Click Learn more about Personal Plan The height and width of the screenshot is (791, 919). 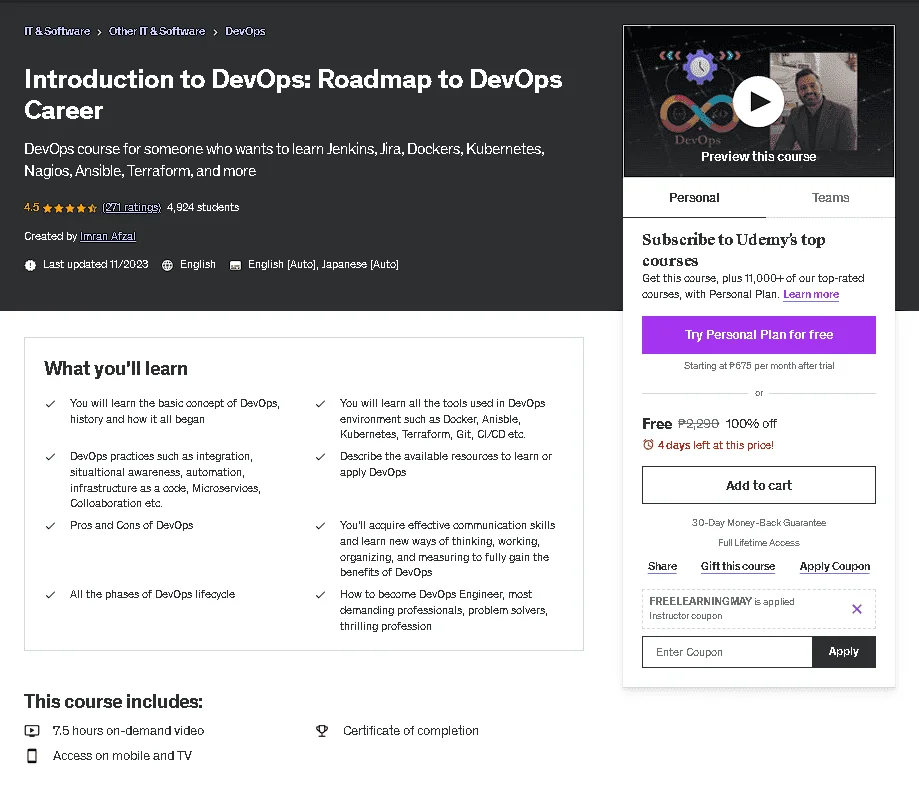811,294
